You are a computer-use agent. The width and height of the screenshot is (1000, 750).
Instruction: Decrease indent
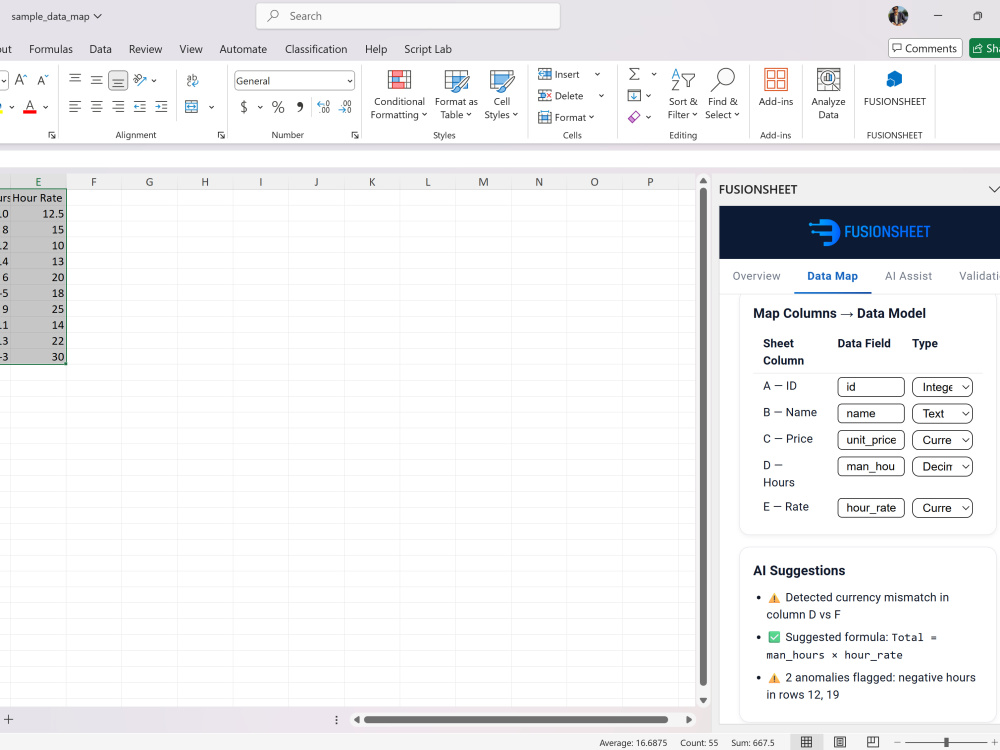140,107
